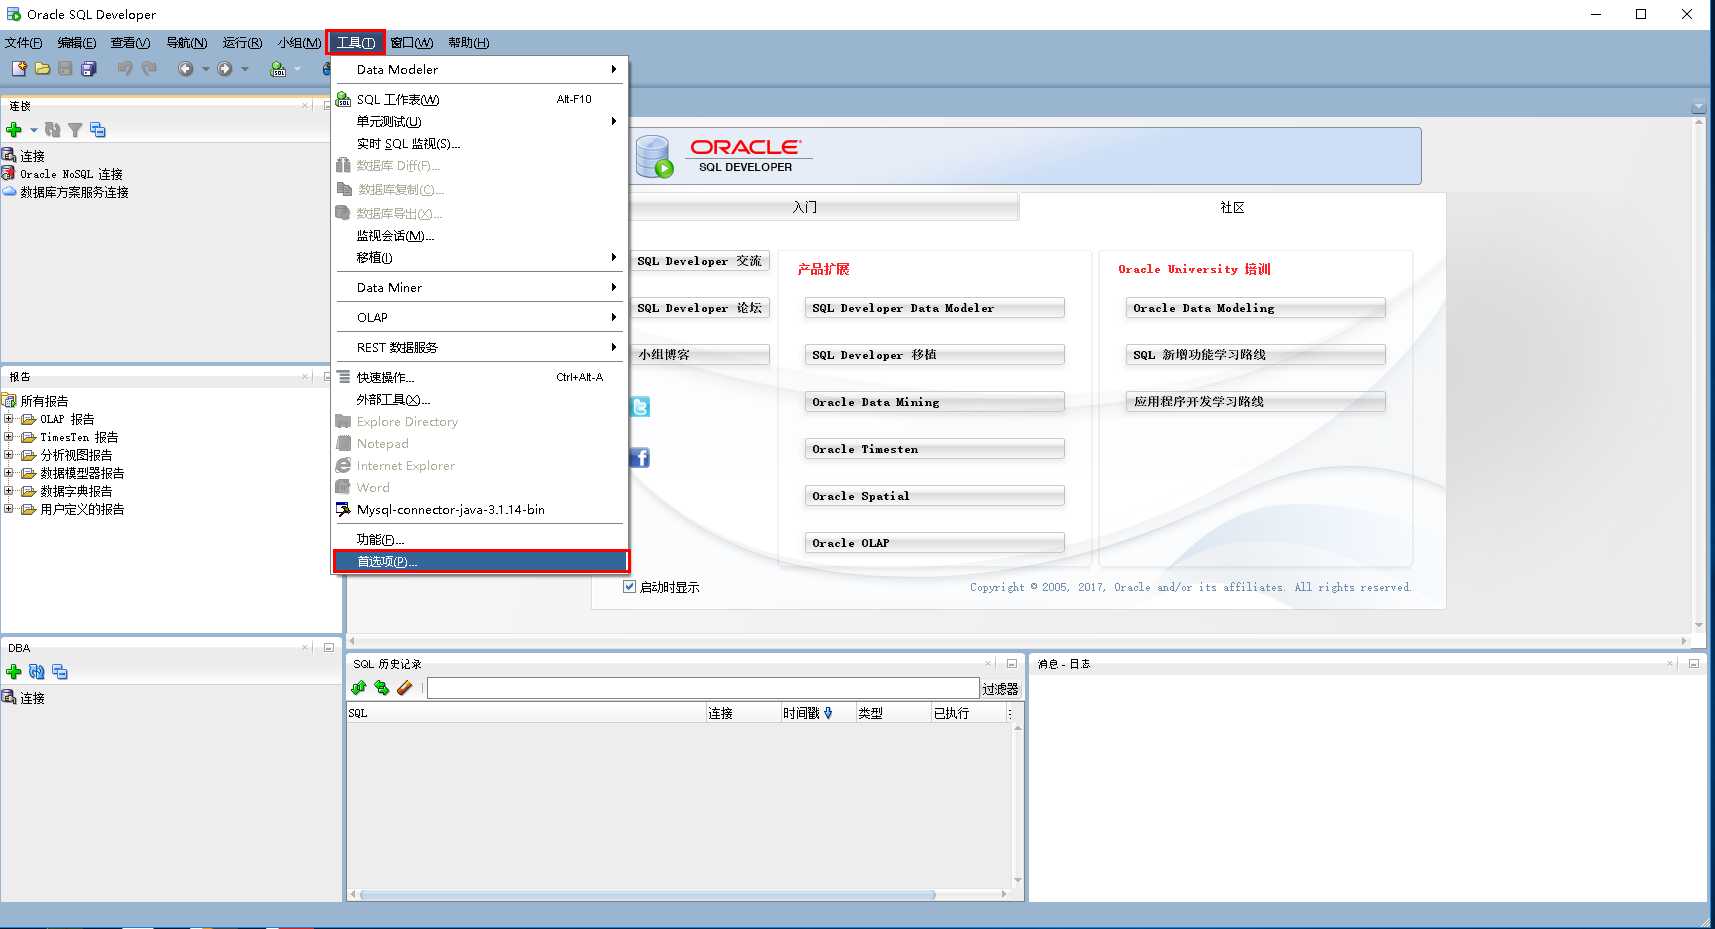The image size is (1715, 929).
Task: Expand the 数据模型器报告 tree node
Action: 9,473
